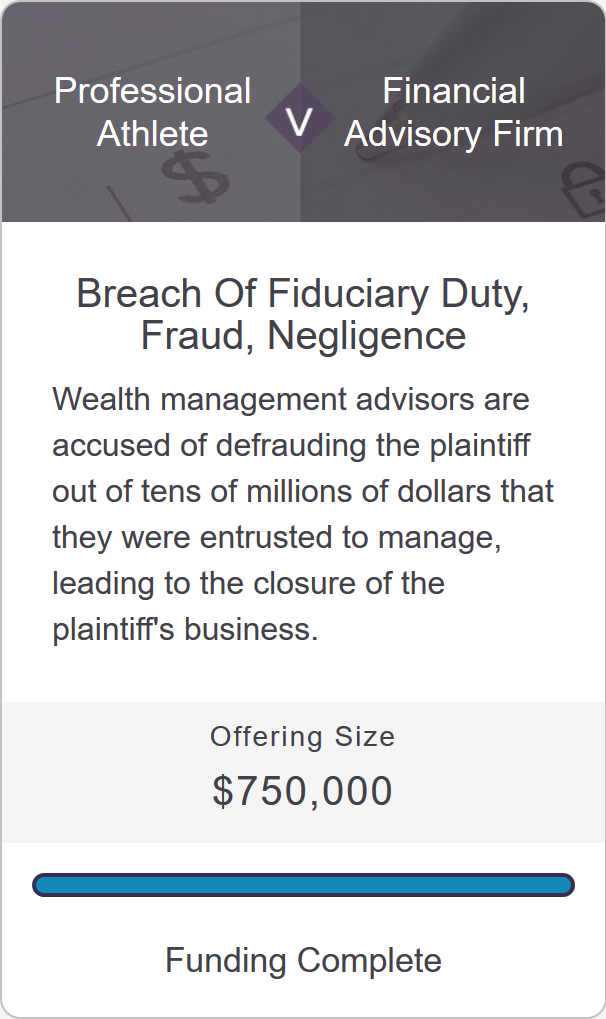Click the header banner image

coord(304,112)
